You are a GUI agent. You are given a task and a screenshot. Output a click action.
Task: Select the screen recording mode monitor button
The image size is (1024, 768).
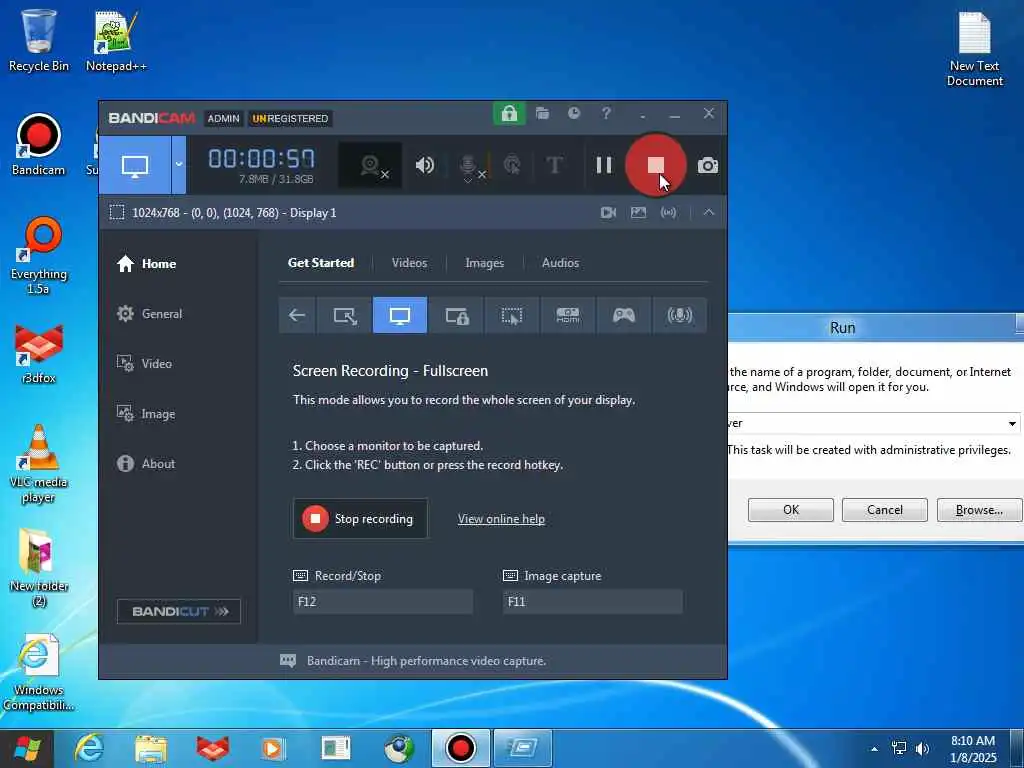tap(135, 165)
